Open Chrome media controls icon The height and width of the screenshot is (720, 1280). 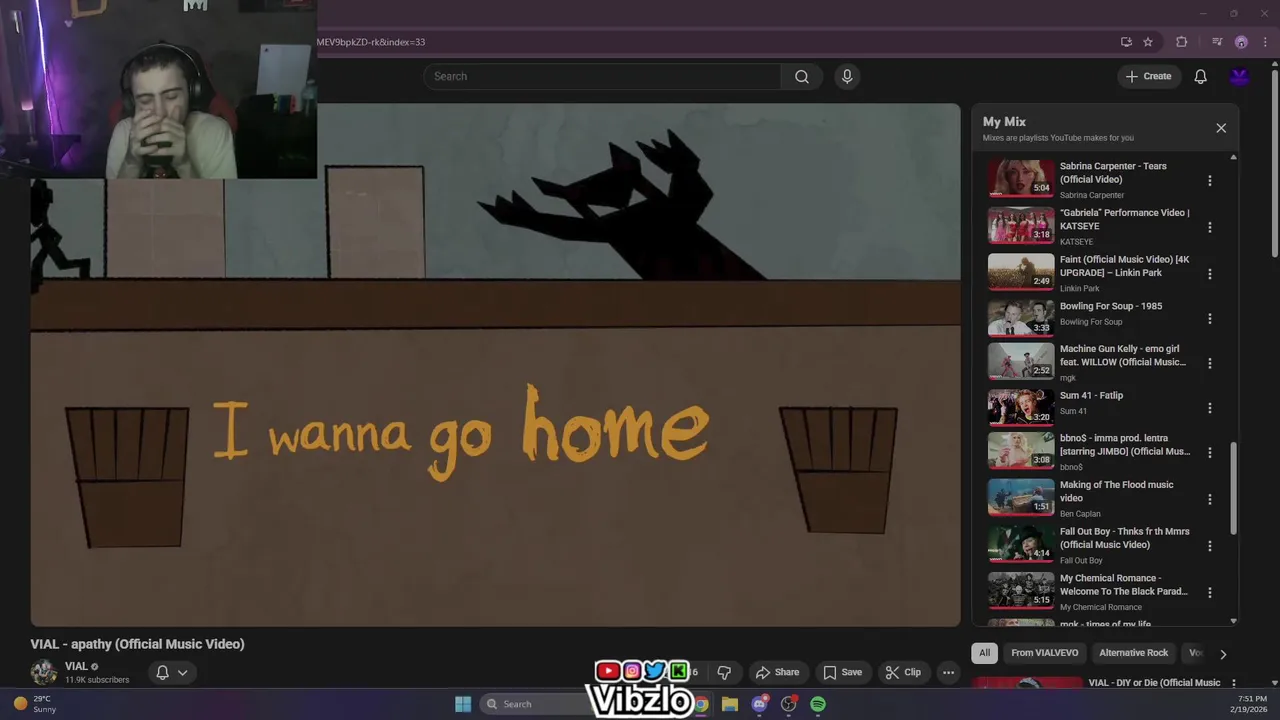(1217, 42)
